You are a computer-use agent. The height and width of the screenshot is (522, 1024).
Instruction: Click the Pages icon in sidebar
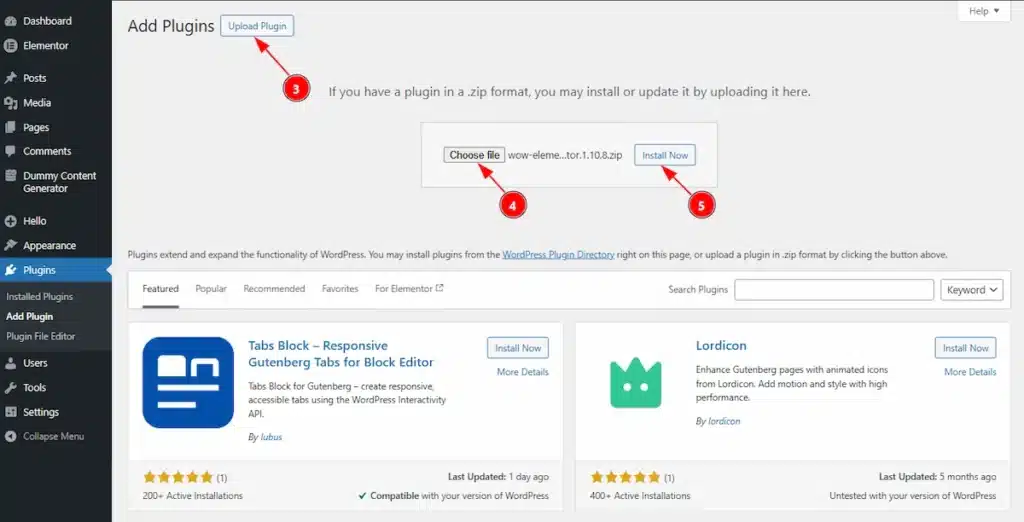pos(10,128)
